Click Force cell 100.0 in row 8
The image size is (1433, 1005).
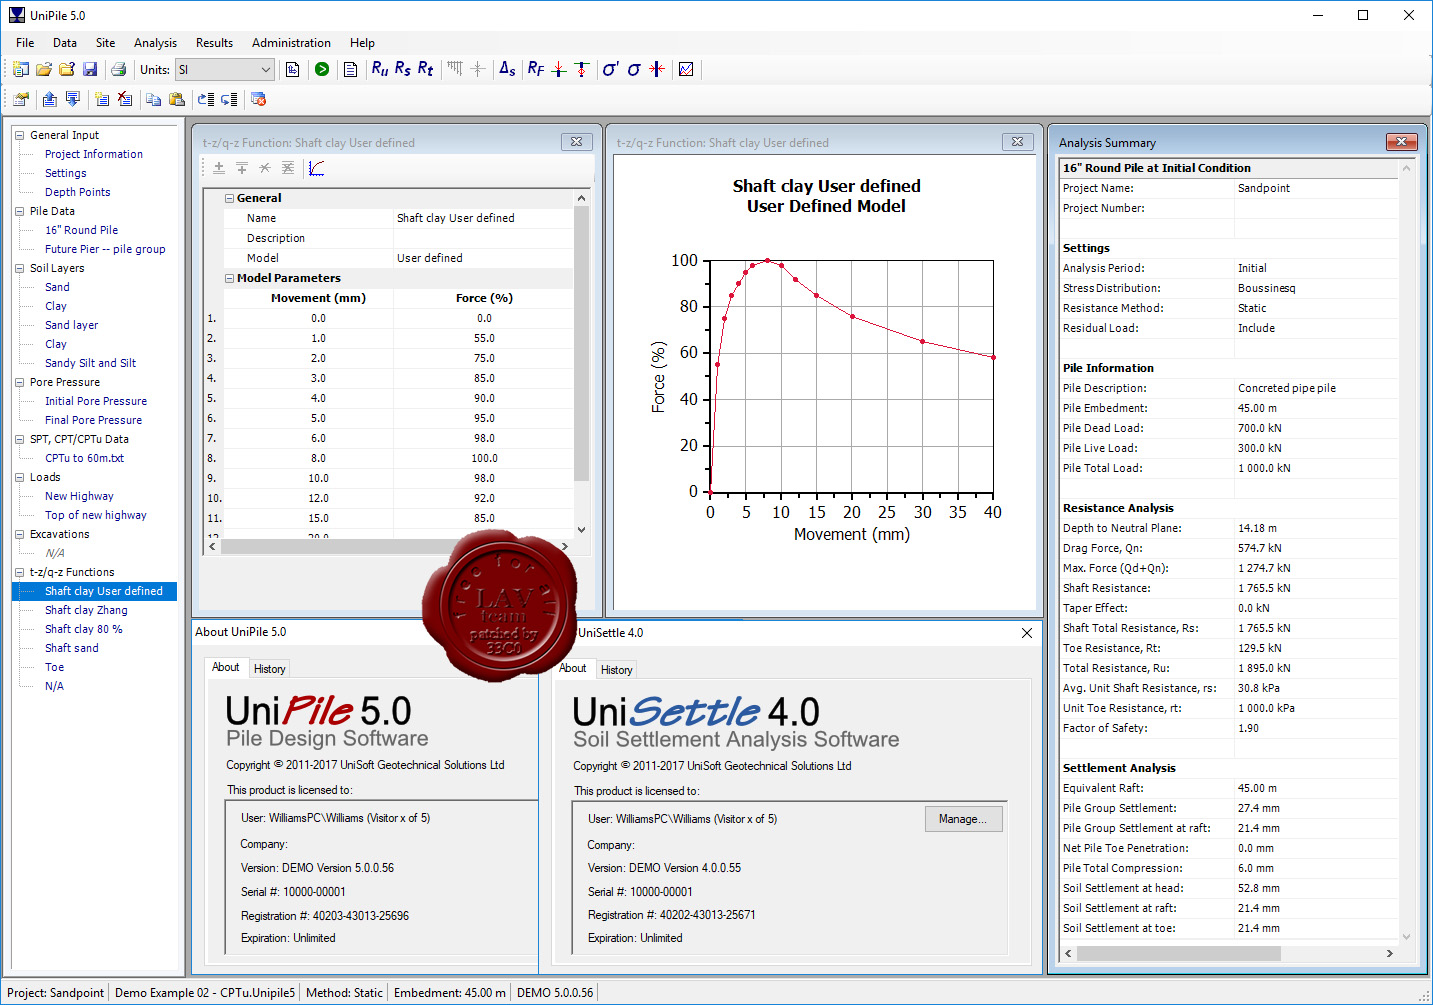[x=484, y=458]
